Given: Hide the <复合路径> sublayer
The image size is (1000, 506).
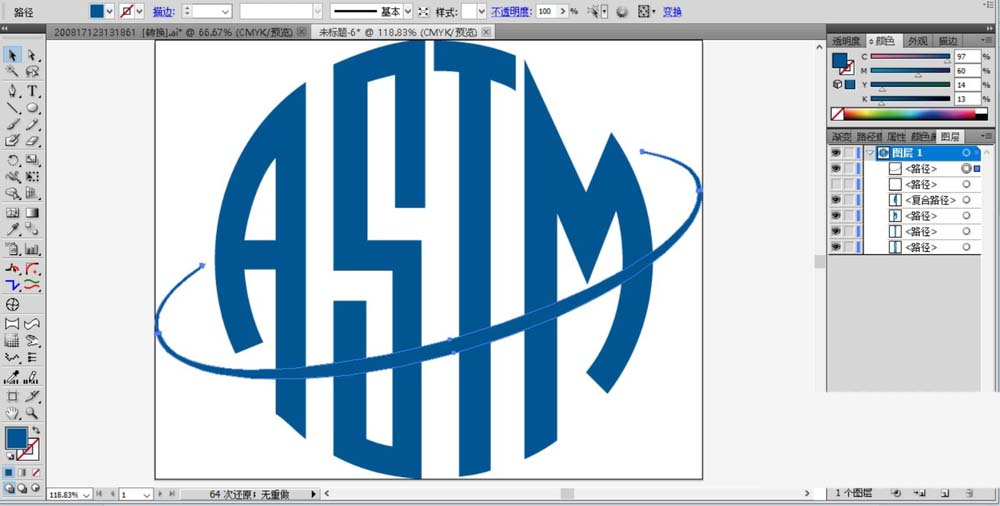Looking at the screenshot, I should [x=835, y=200].
